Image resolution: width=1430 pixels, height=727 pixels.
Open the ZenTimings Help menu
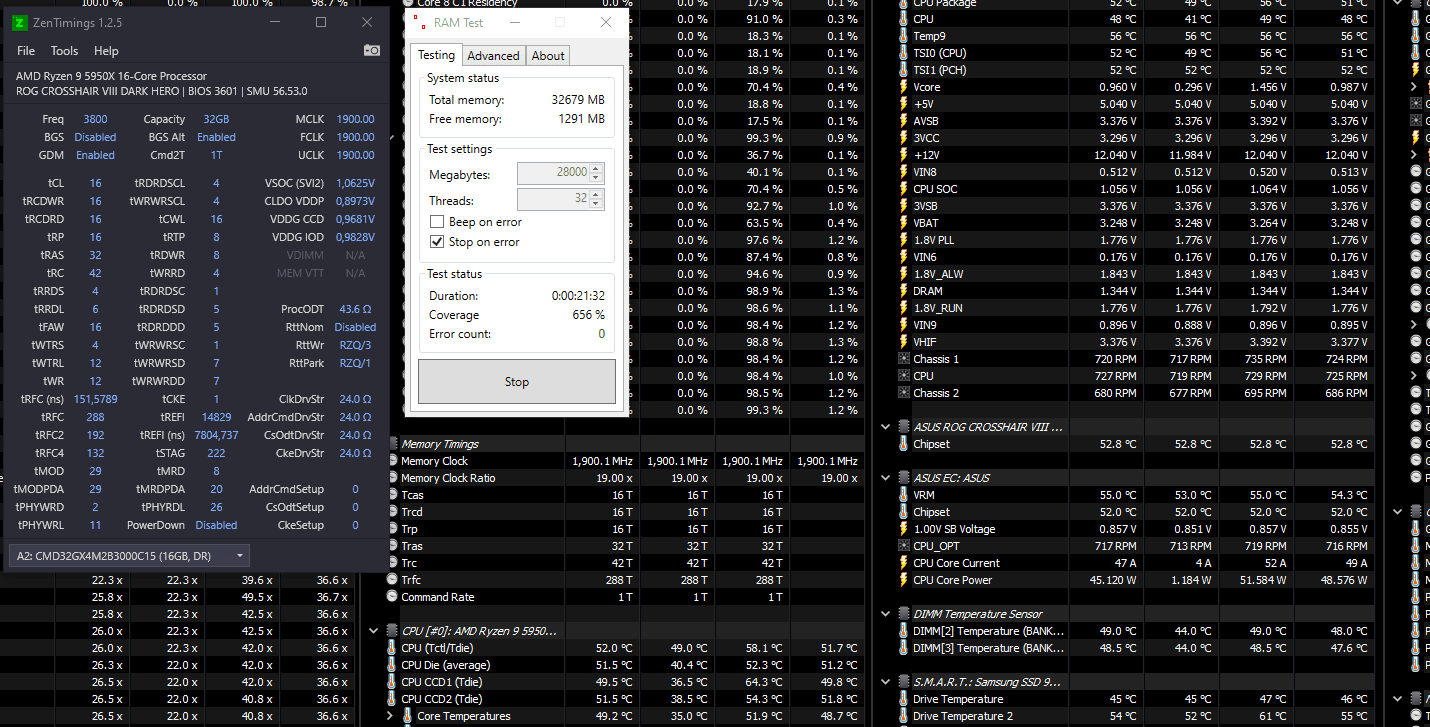(106, 51)
